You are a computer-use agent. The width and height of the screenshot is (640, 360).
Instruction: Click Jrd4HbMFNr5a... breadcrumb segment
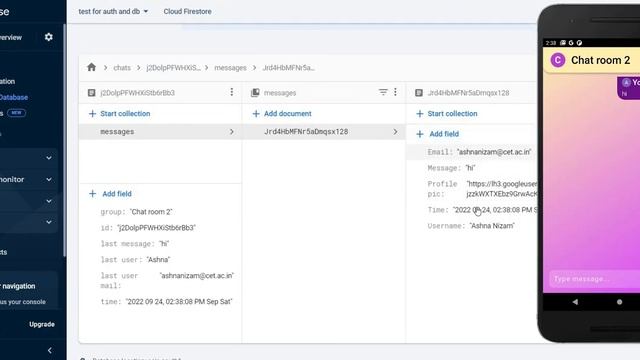tap(289, 68)
